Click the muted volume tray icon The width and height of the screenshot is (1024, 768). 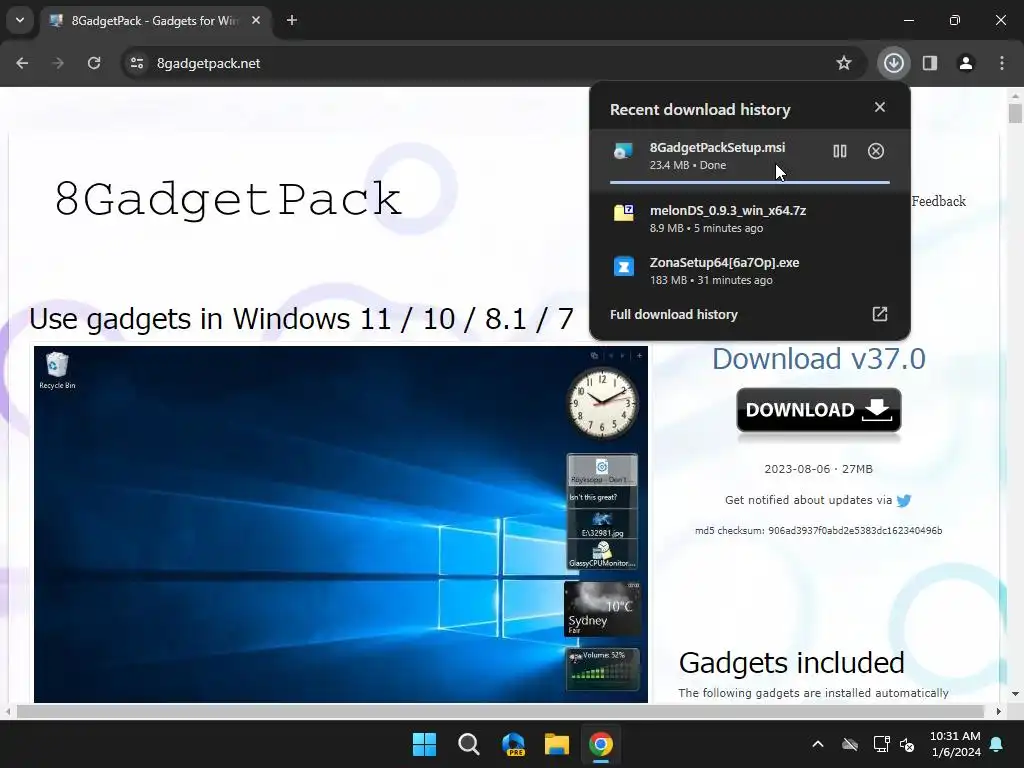[x=907, y=744]
